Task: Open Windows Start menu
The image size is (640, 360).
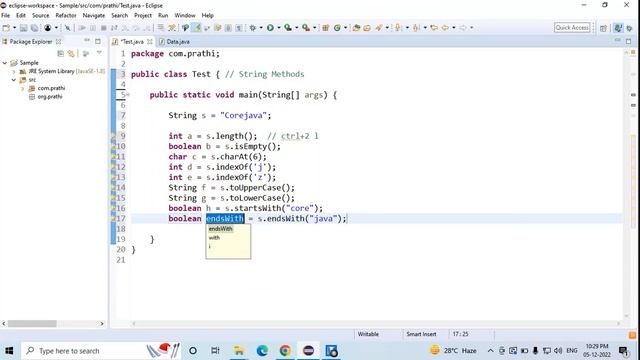Action: [9, 351]
